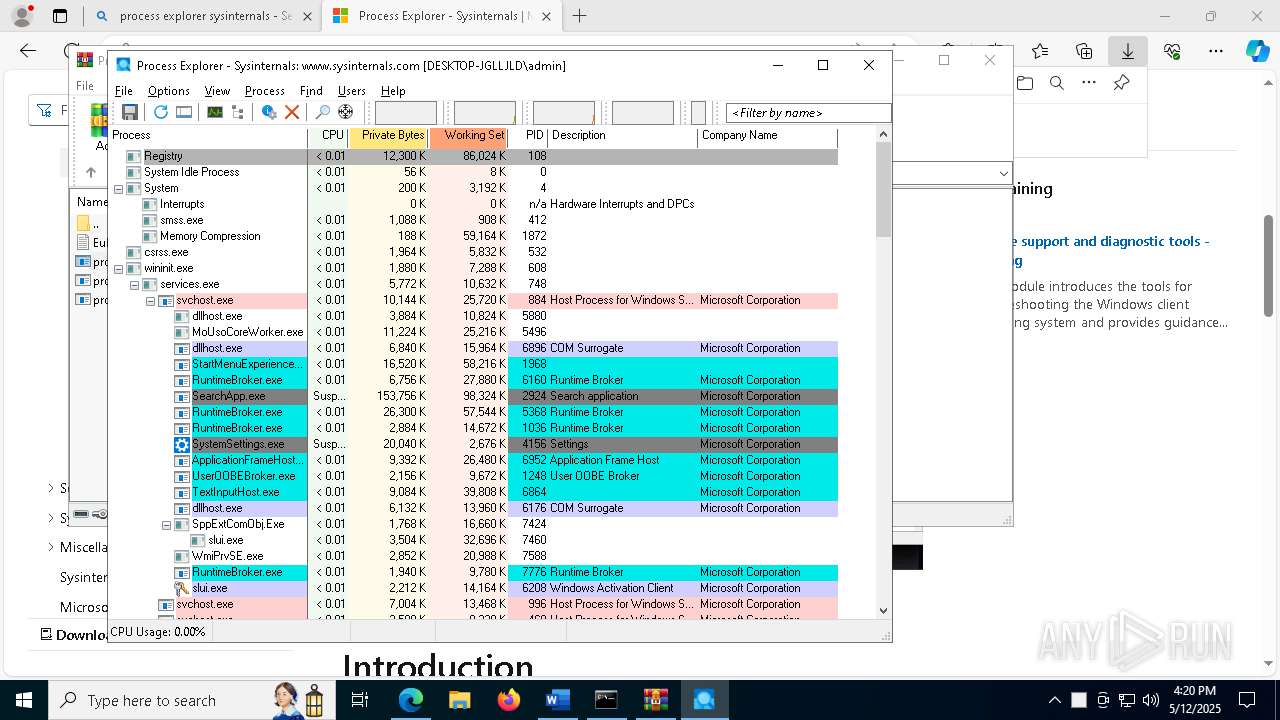1280x720 pixels.
Task: Open the Help menu
Action: 393,90
